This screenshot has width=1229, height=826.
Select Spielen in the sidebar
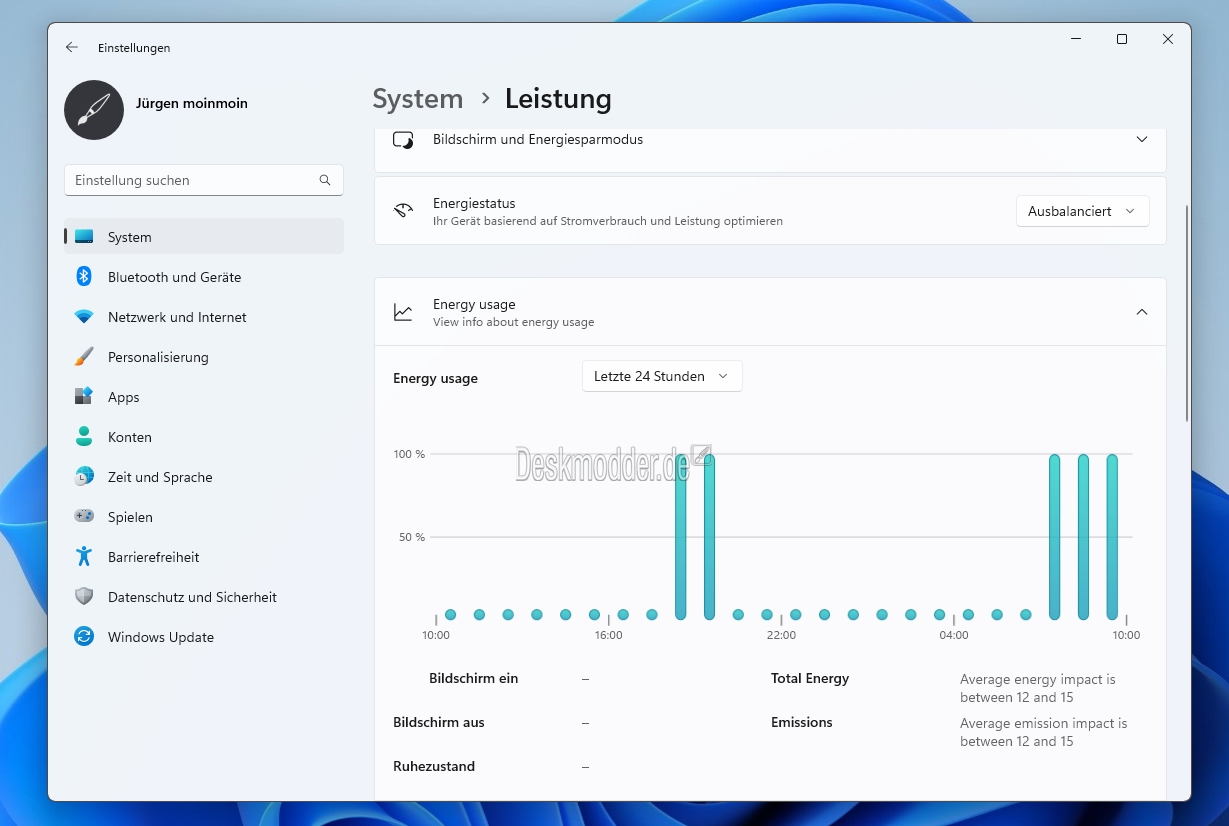pyautogui.click(x=204, y=517)
